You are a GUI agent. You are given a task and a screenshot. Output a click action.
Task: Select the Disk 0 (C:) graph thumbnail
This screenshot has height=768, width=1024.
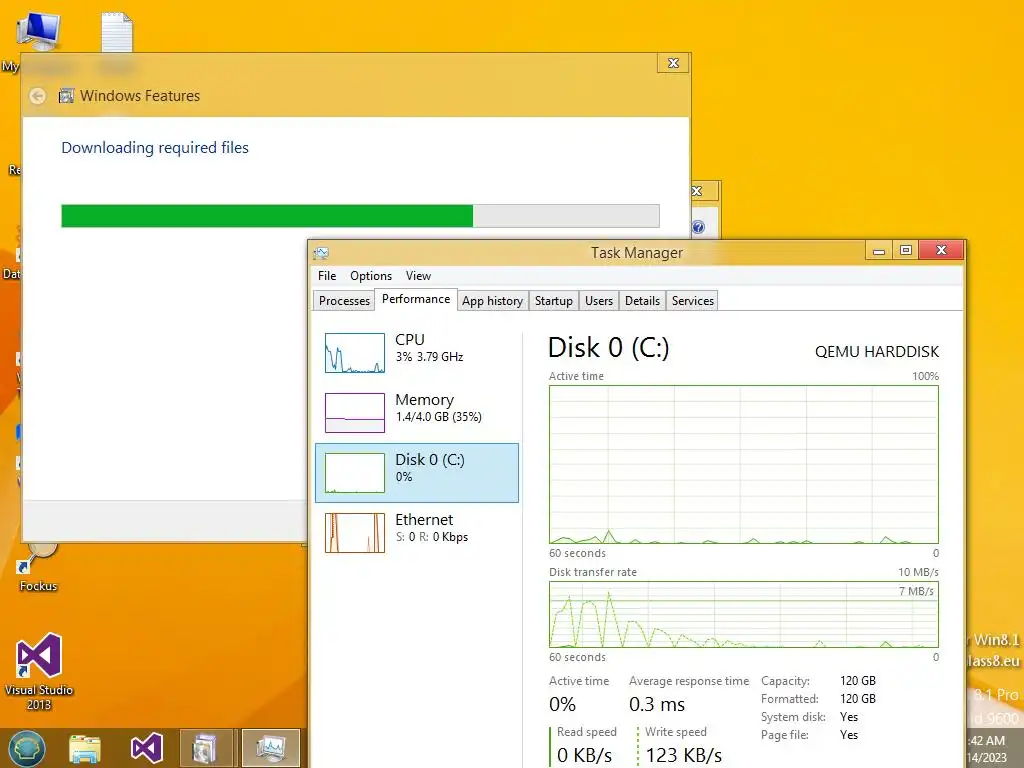355,473
